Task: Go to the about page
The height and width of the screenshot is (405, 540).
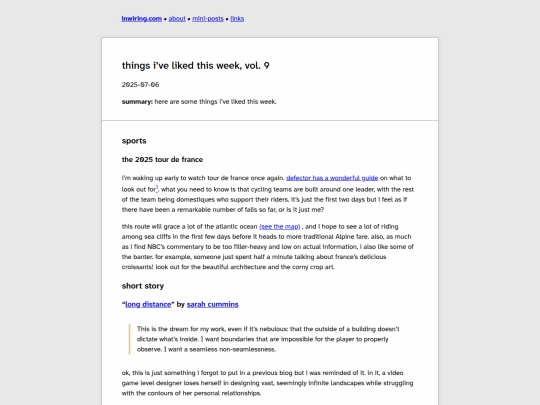Action: (177, 19)
